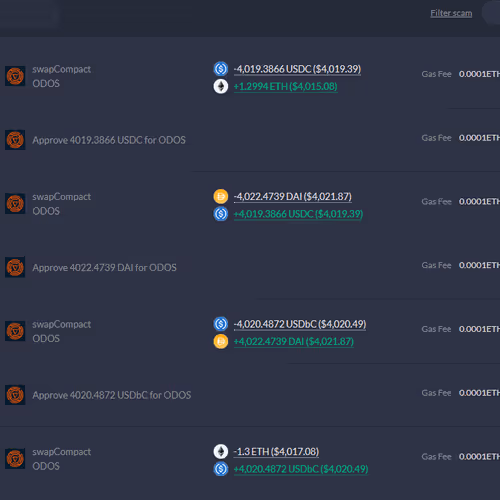Click ODOS icon beside Approve 4020.4872 USDbC

click(x=15, y=395)
